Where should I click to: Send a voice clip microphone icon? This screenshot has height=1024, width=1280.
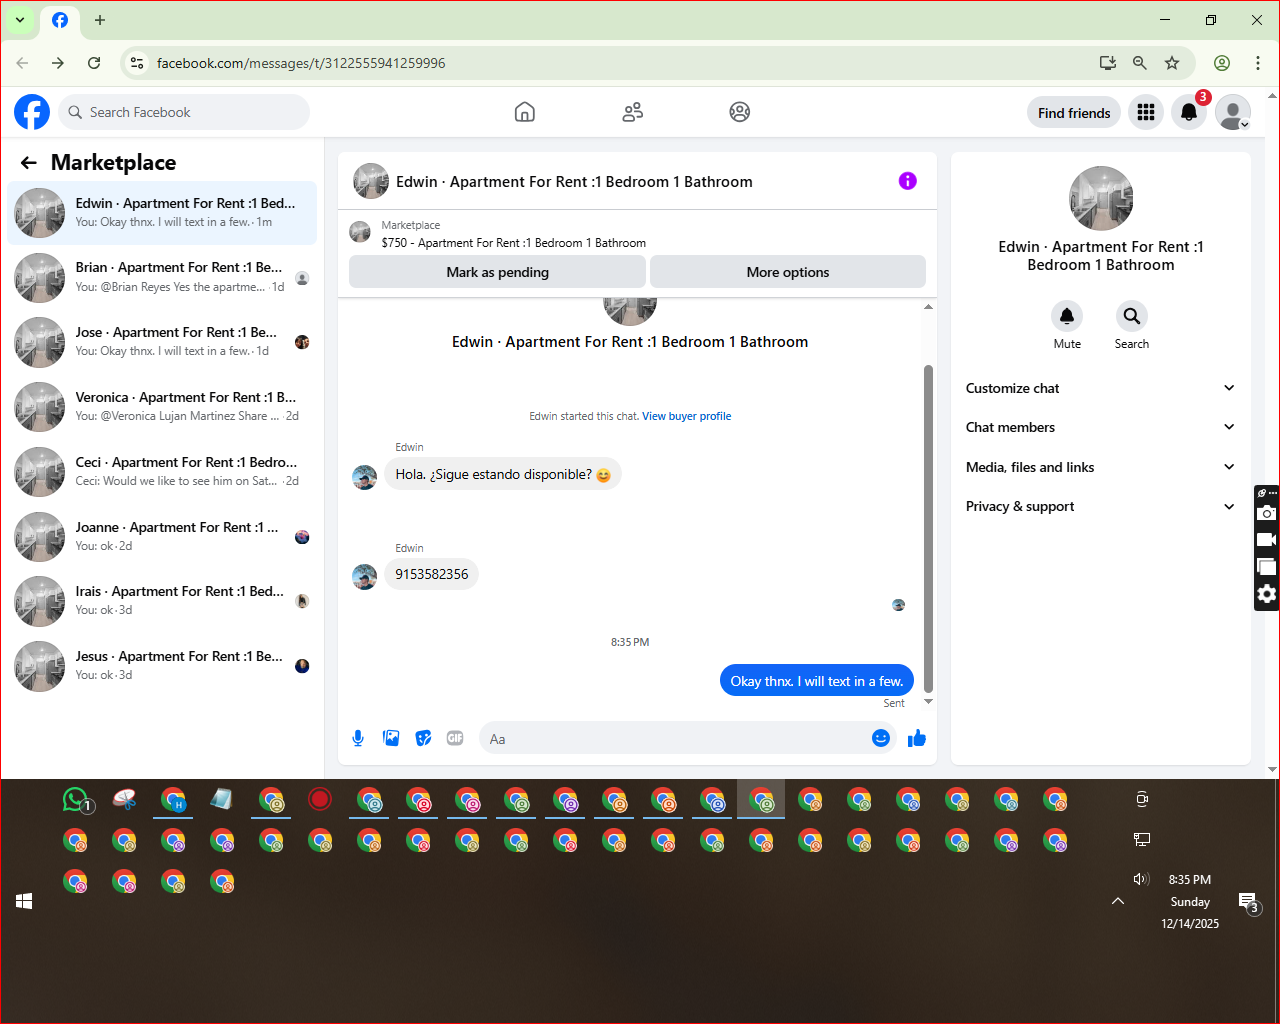coord(358,738)
